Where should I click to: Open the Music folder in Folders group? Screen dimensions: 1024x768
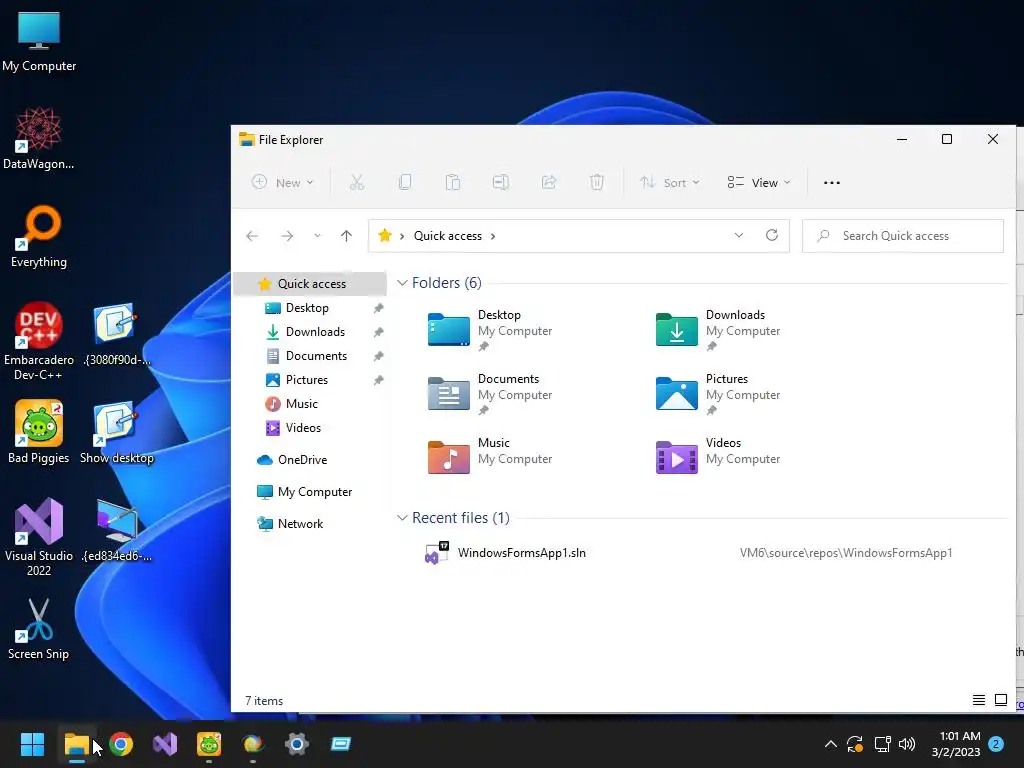[x=490, y=457]
